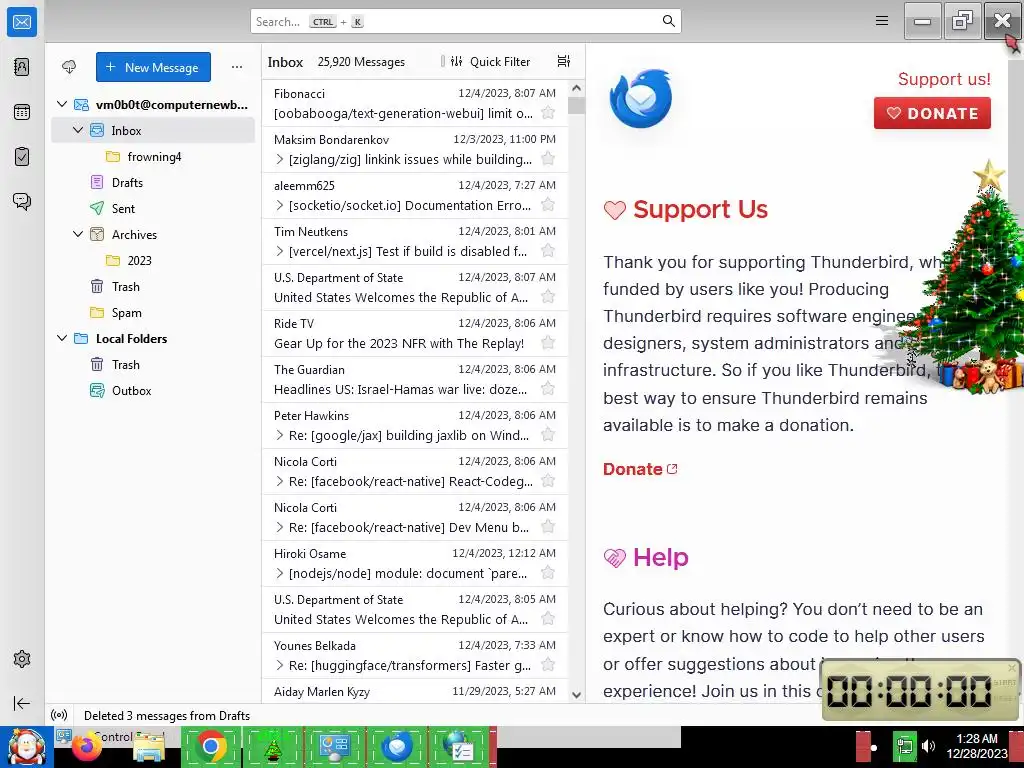This screenshot has height=768, width=1024.
Task: Collapse the Inbox folder chevron
Action: coord(78,130)
